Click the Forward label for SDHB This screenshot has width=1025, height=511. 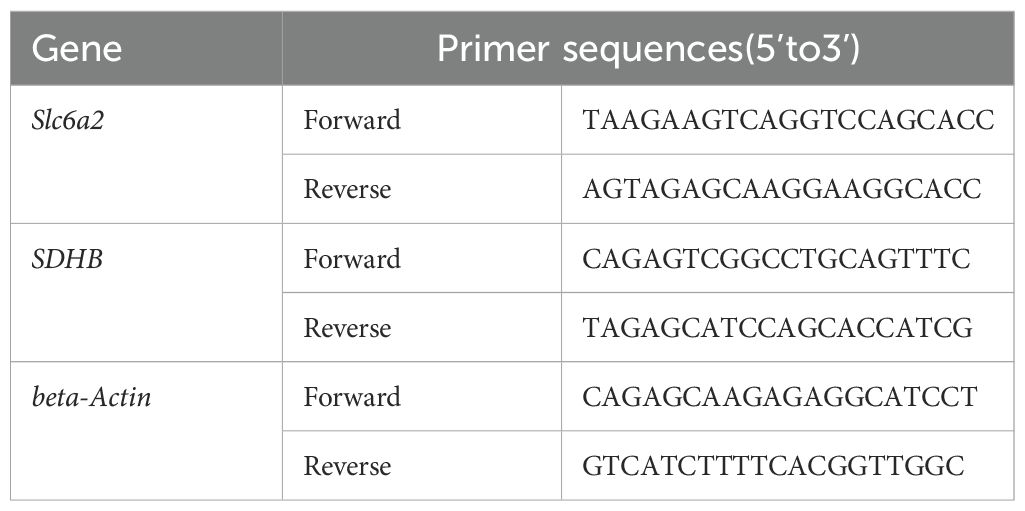(x=351, y=259)
